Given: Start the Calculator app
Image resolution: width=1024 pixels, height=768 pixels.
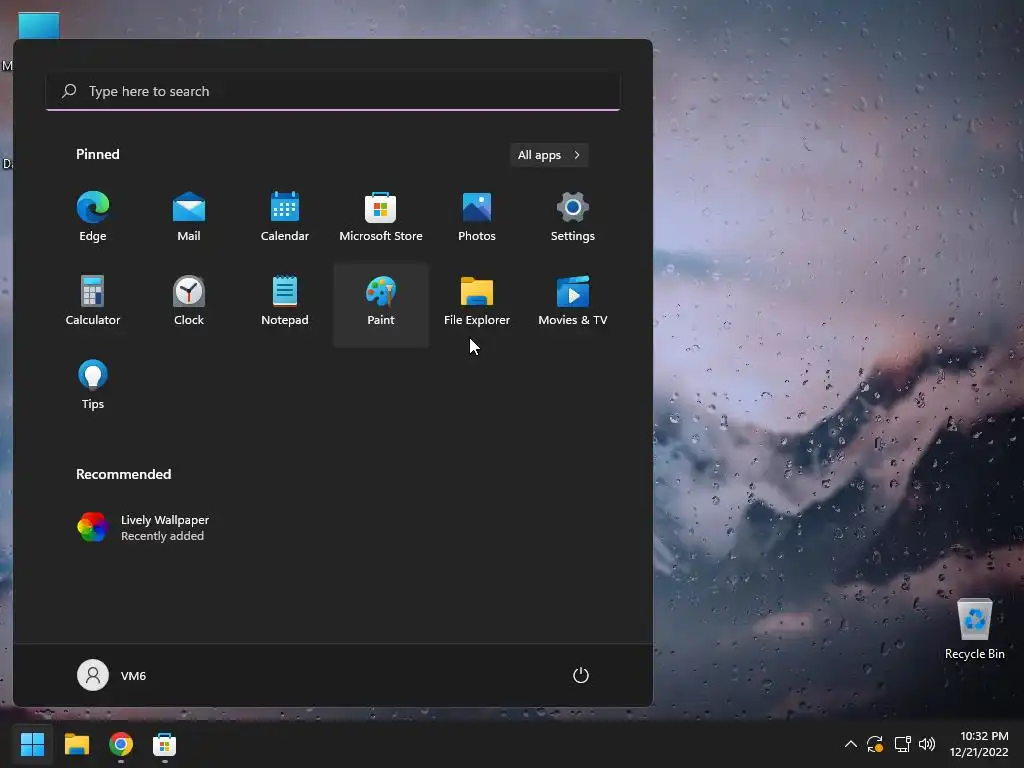Looking at the screenshot, I should tap(93, 301).
